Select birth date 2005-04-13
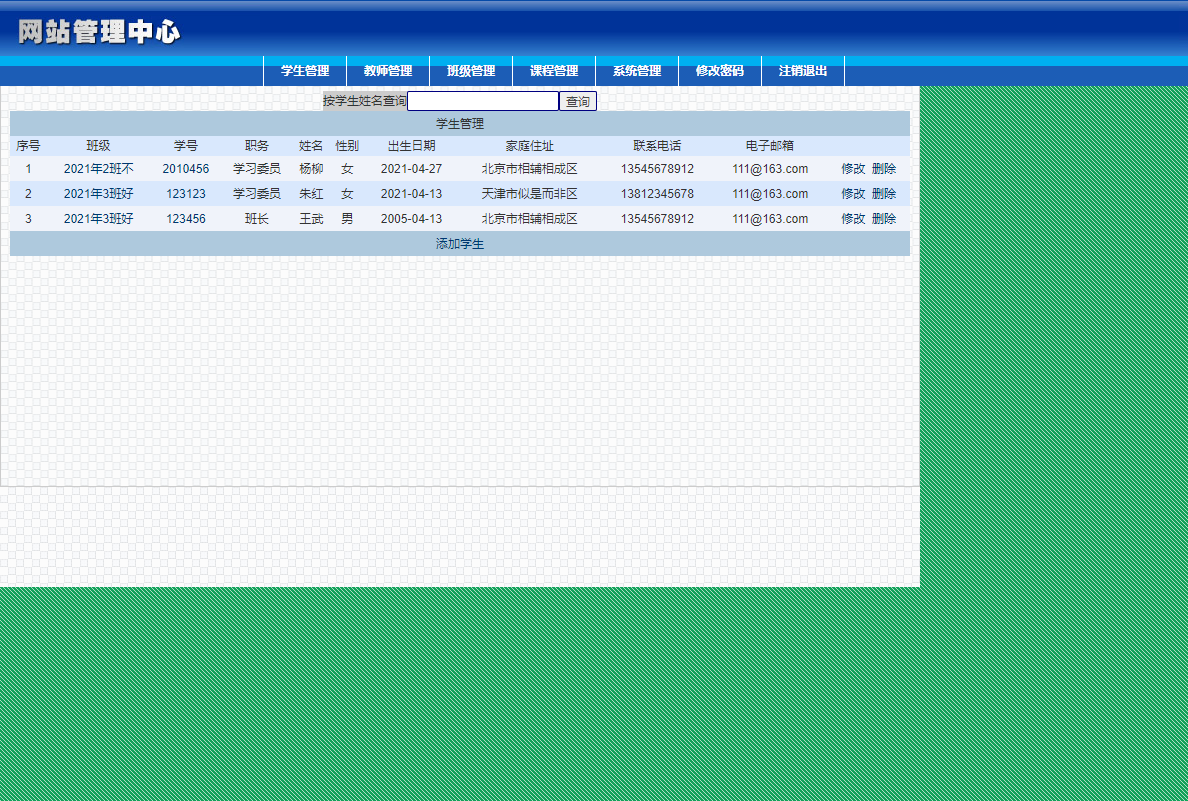This screenshot has height=801, width=1188. click(x=411, y=218)
